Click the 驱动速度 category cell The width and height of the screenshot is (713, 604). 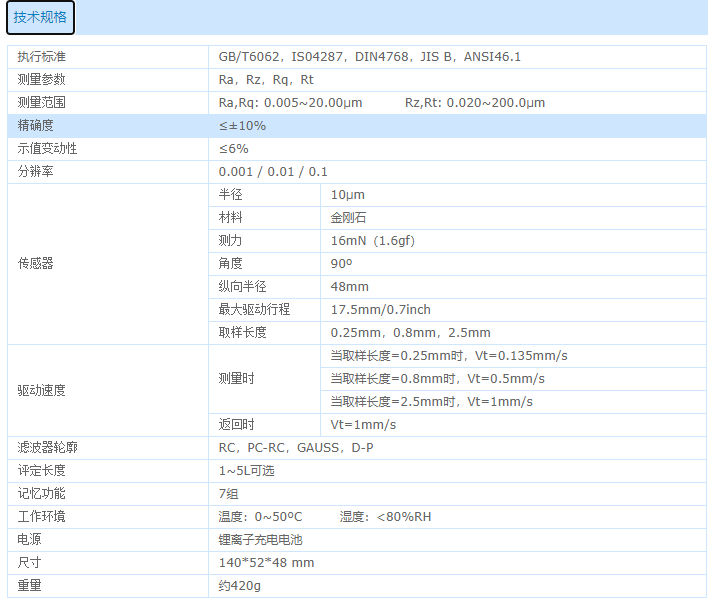tap(42, 390)
